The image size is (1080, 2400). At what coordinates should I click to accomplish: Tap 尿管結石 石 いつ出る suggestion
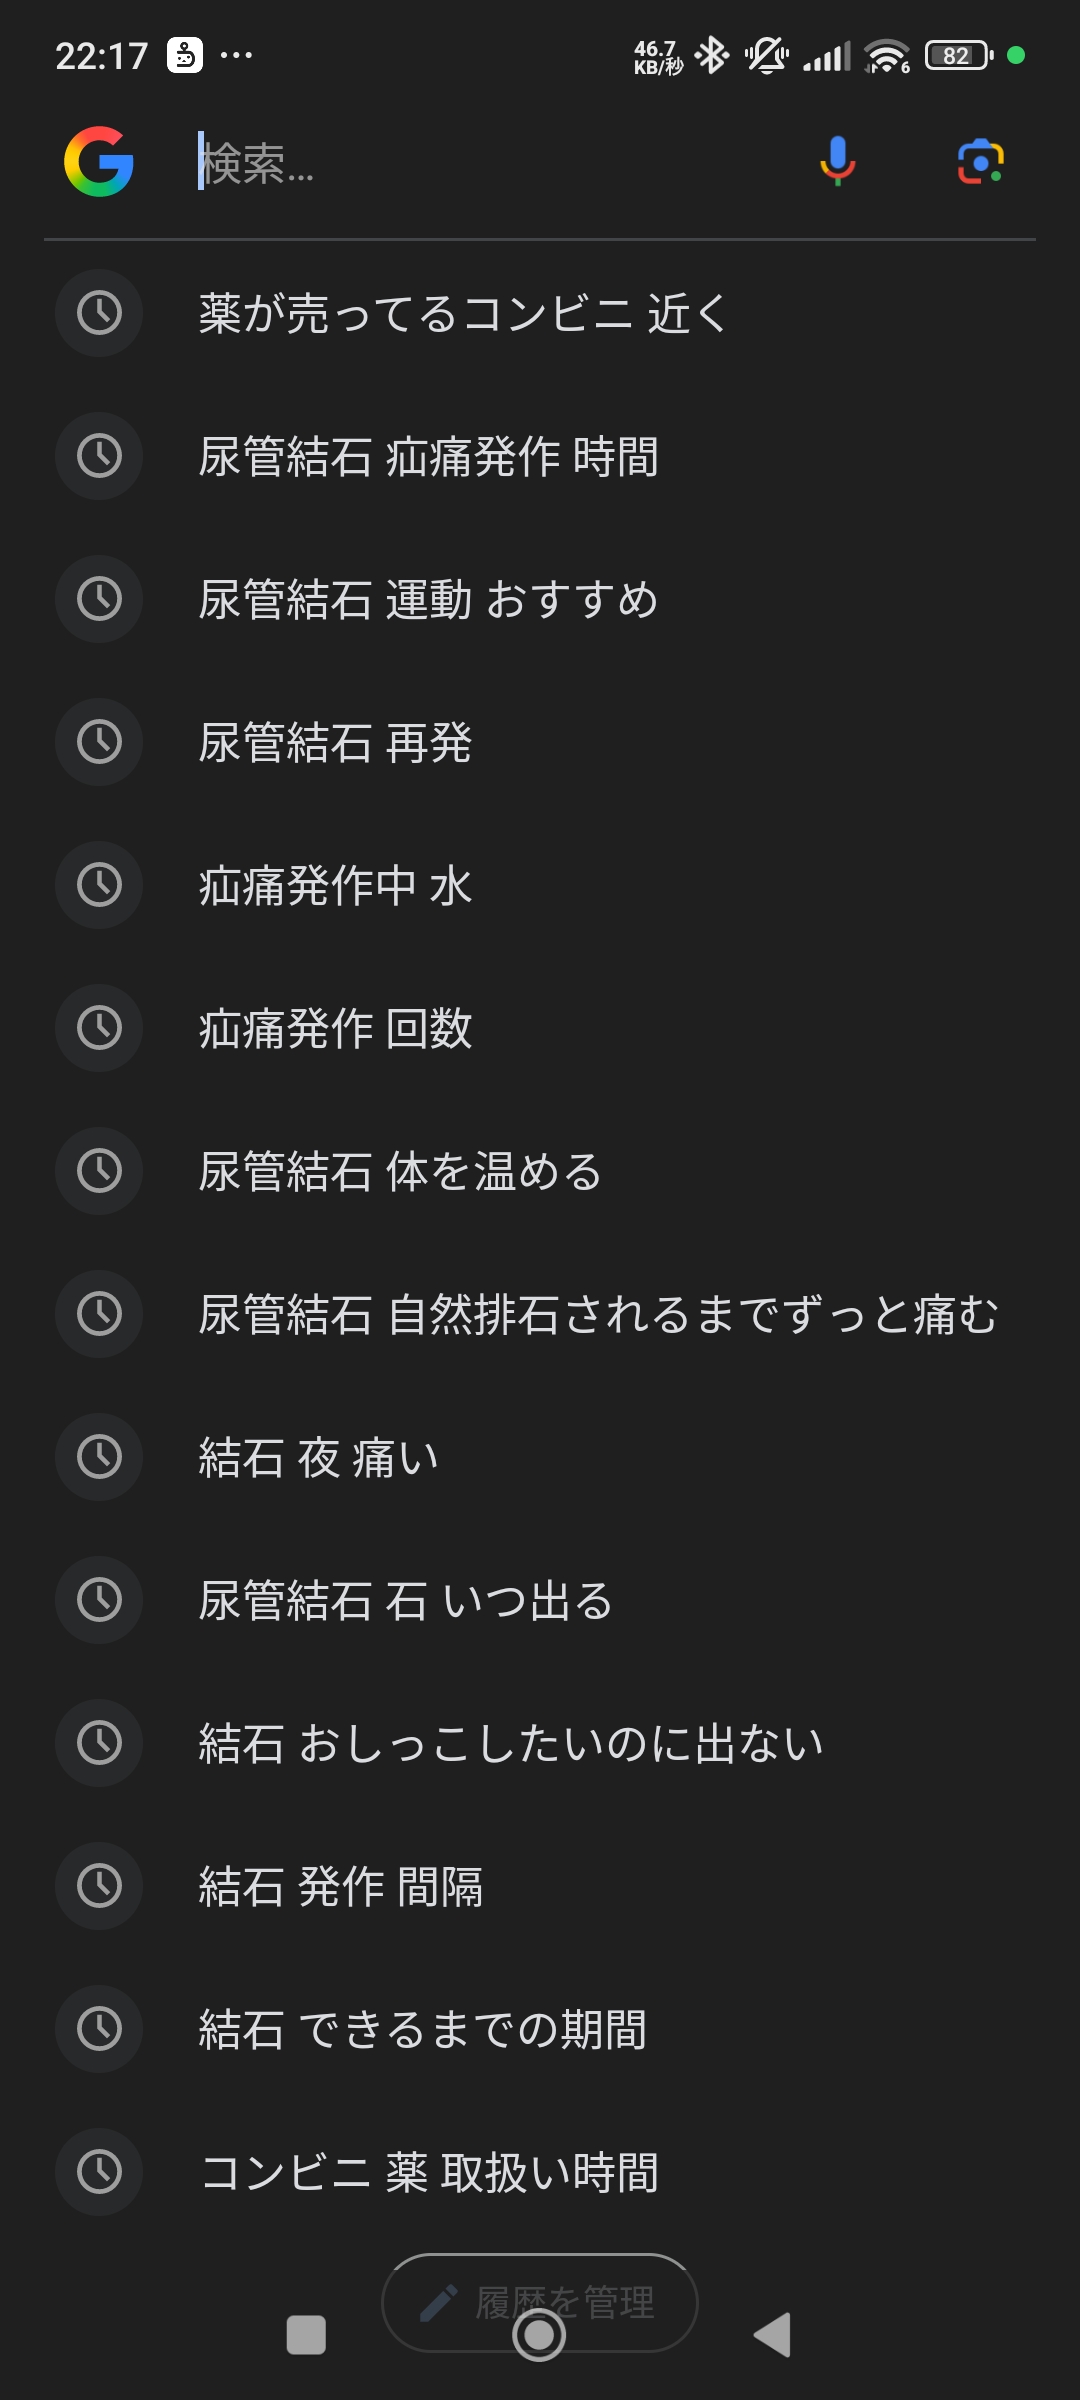(405, 1601)
